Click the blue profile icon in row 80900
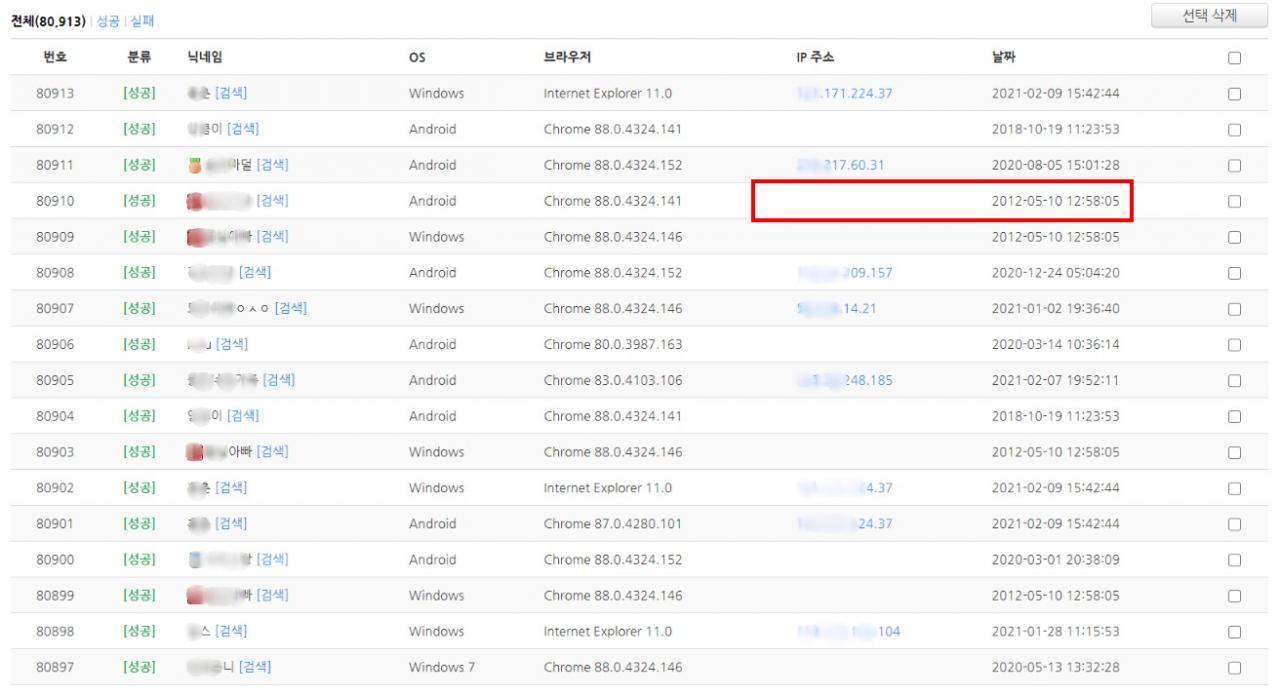This screenshot has width=1280, height=695. (195, 559)
